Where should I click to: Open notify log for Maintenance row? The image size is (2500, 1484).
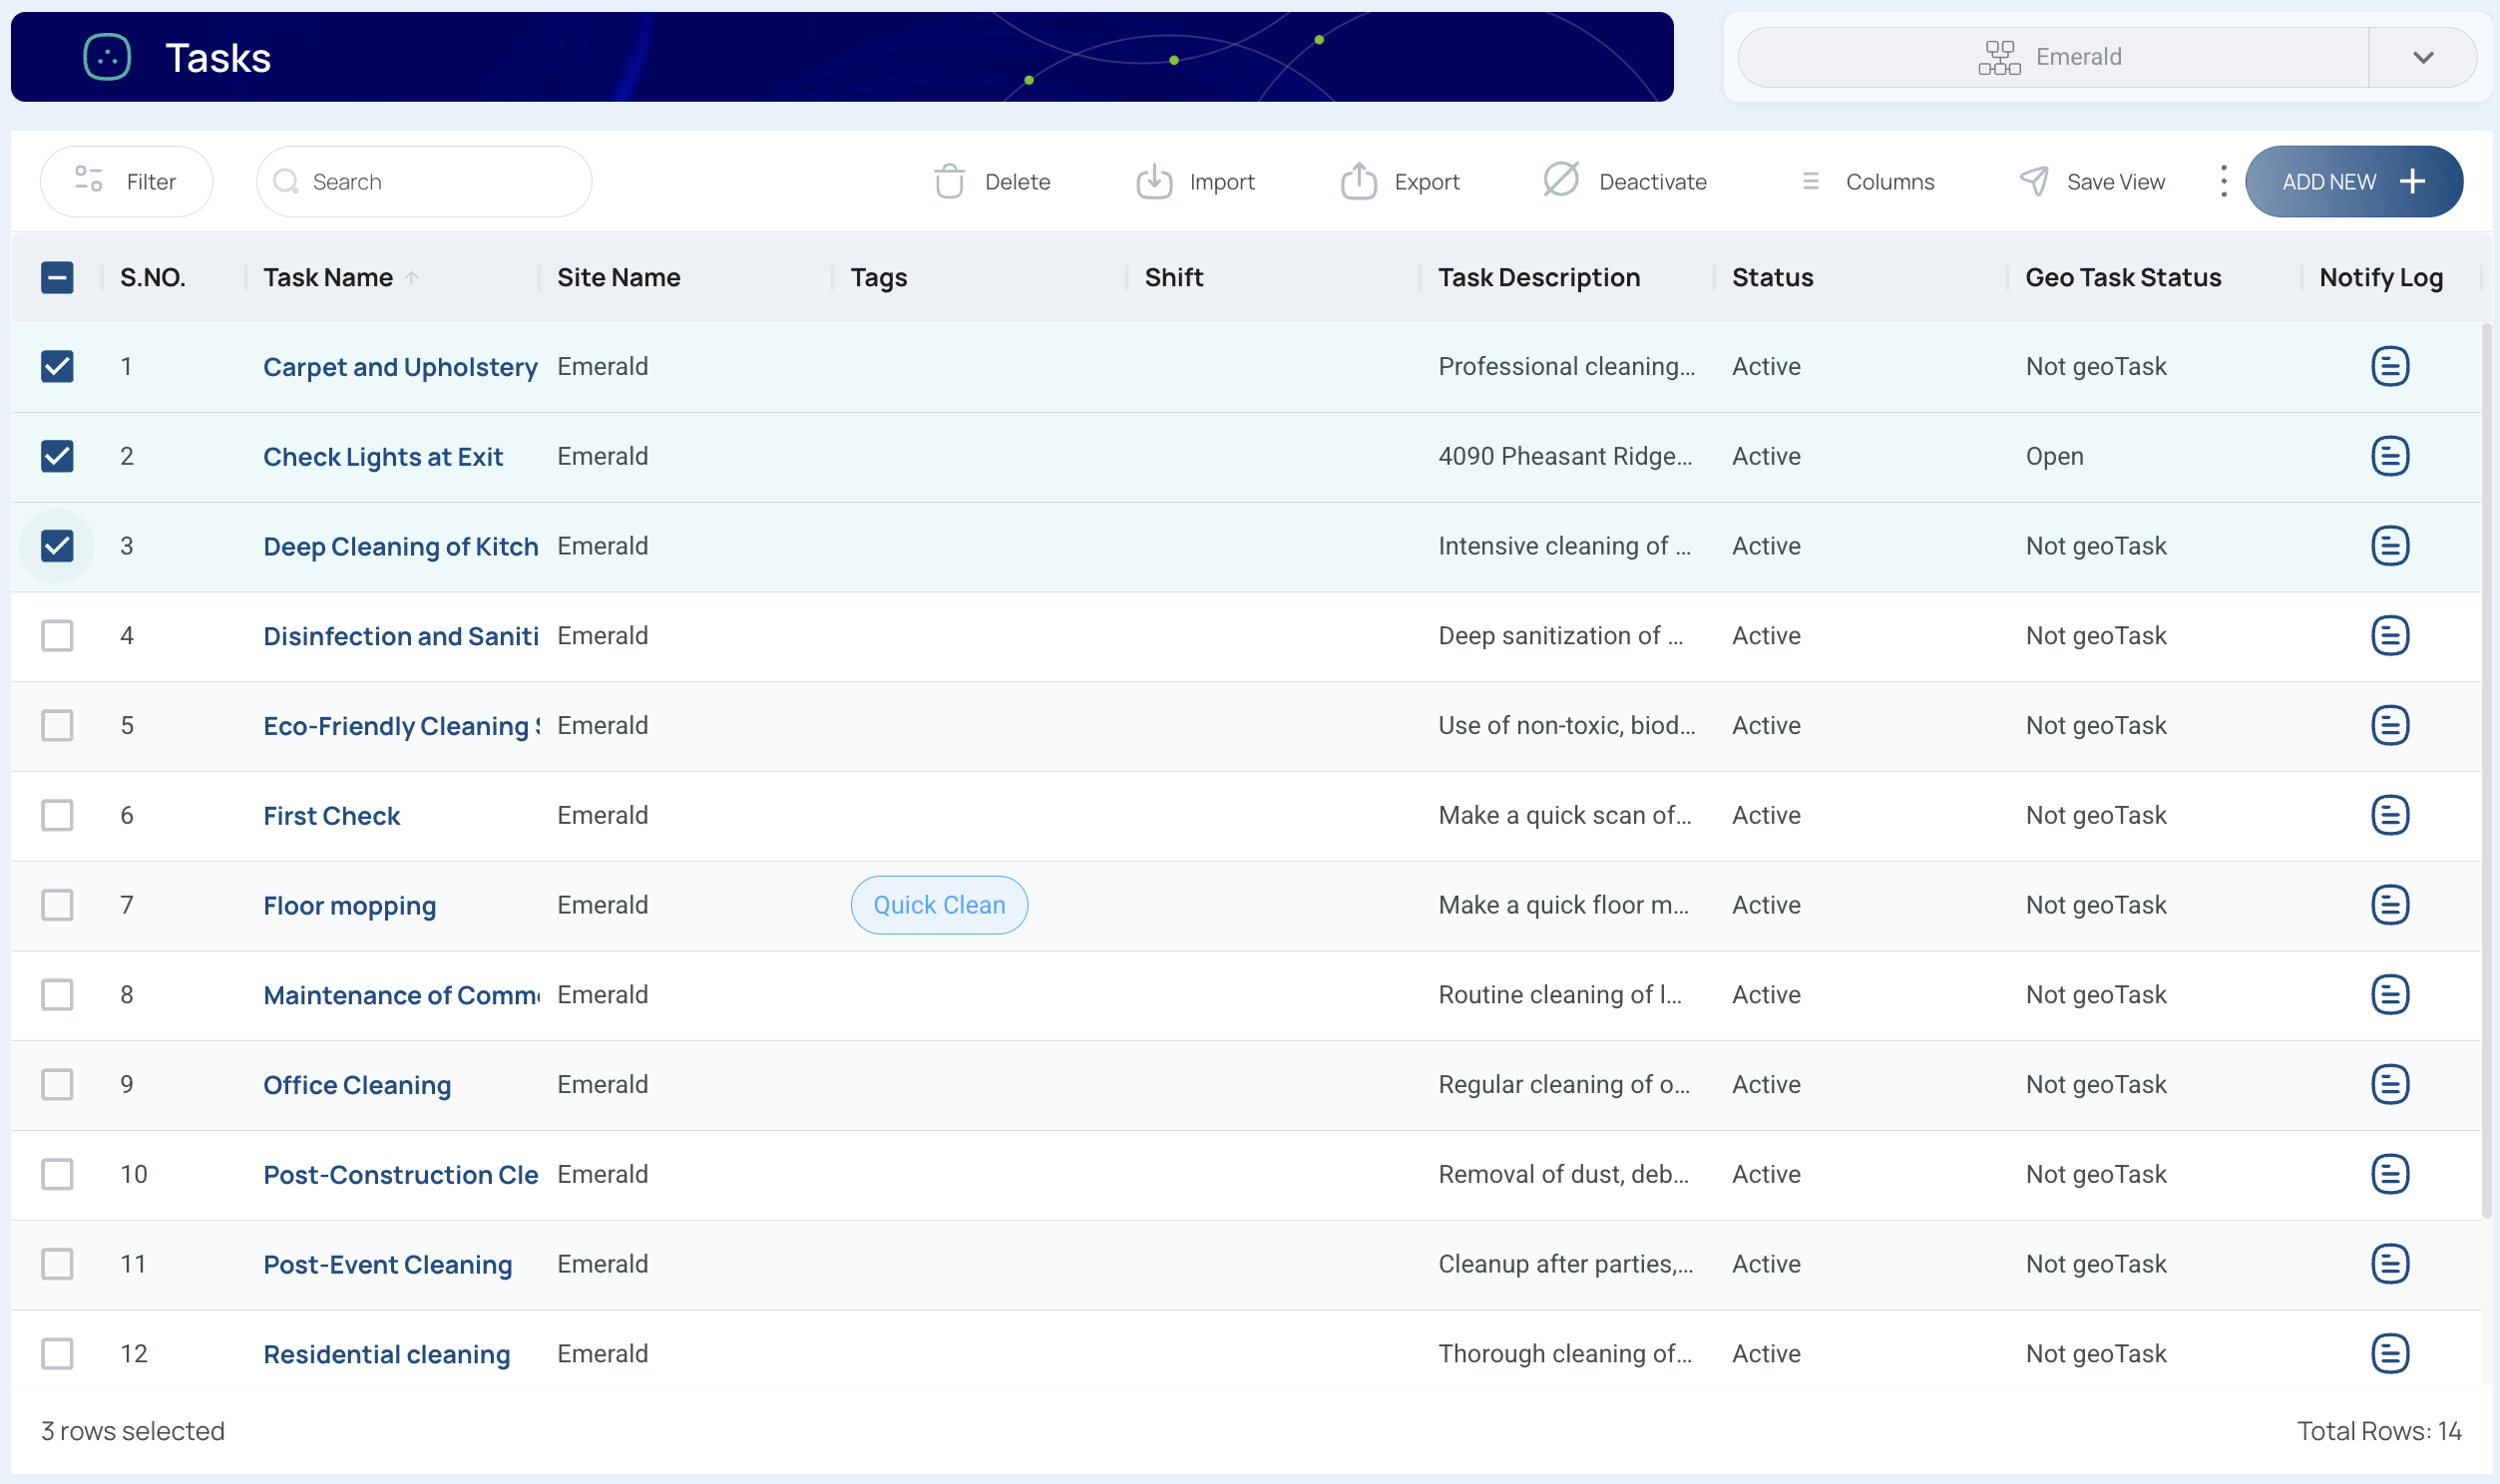pos(2389,994)
